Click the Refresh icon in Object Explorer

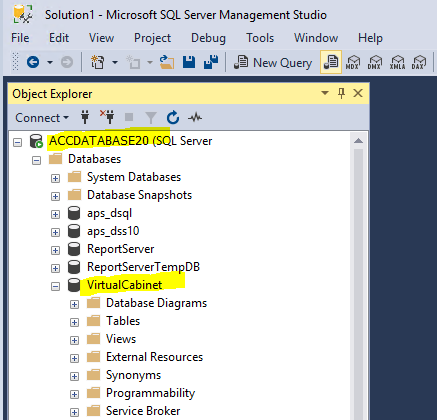click(x=173, y=117)
